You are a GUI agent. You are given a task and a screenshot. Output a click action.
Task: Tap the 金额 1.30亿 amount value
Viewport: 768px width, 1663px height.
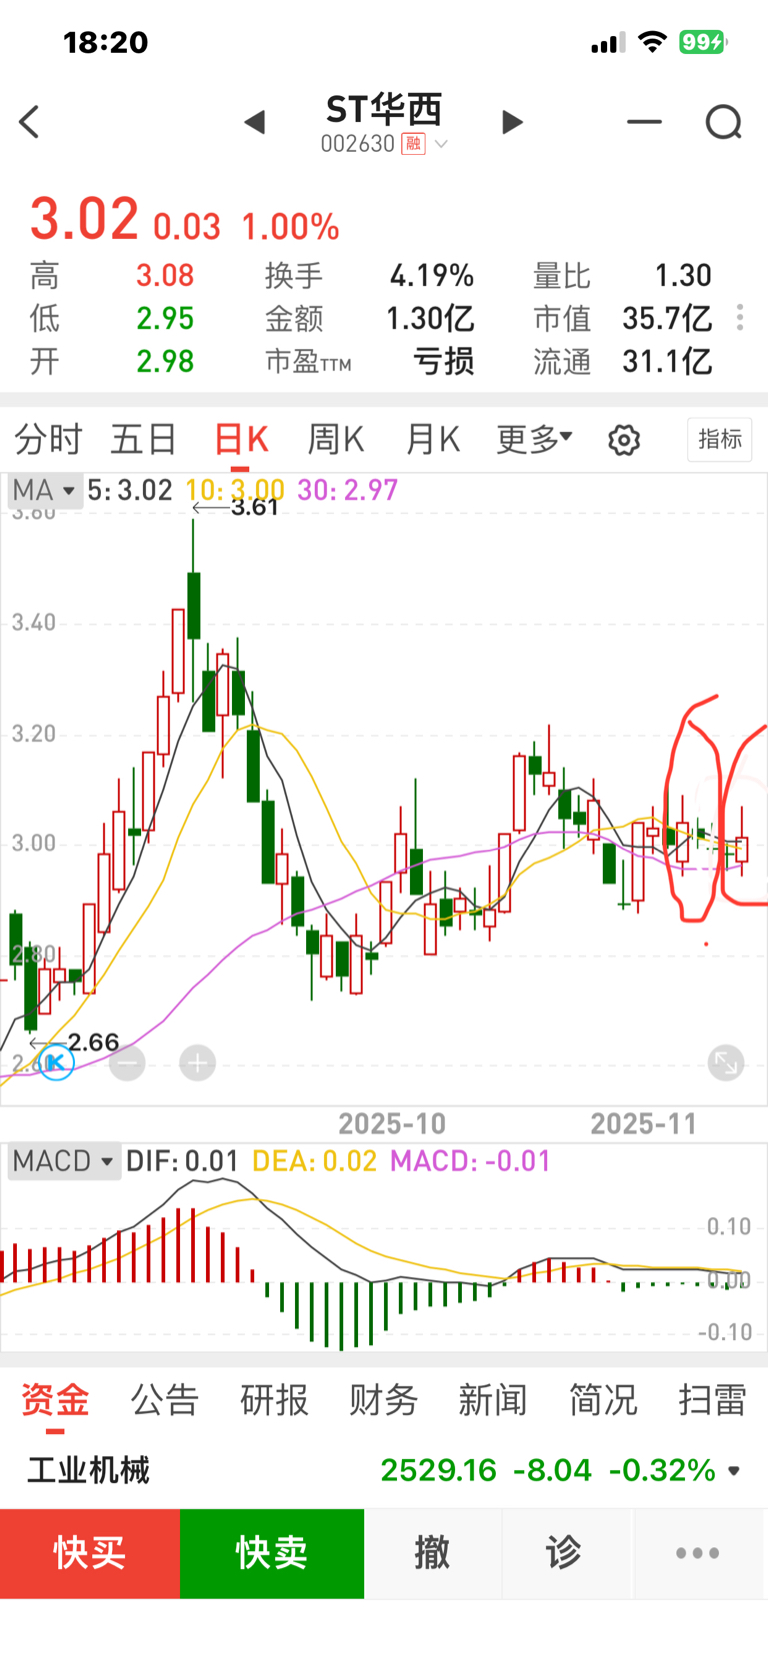tap(430, 319)
